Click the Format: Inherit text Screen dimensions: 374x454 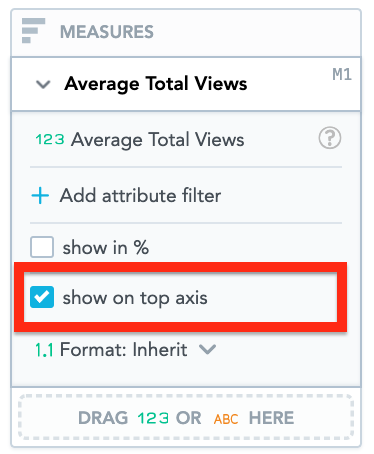pyautogui.click(x=123, y=350)
